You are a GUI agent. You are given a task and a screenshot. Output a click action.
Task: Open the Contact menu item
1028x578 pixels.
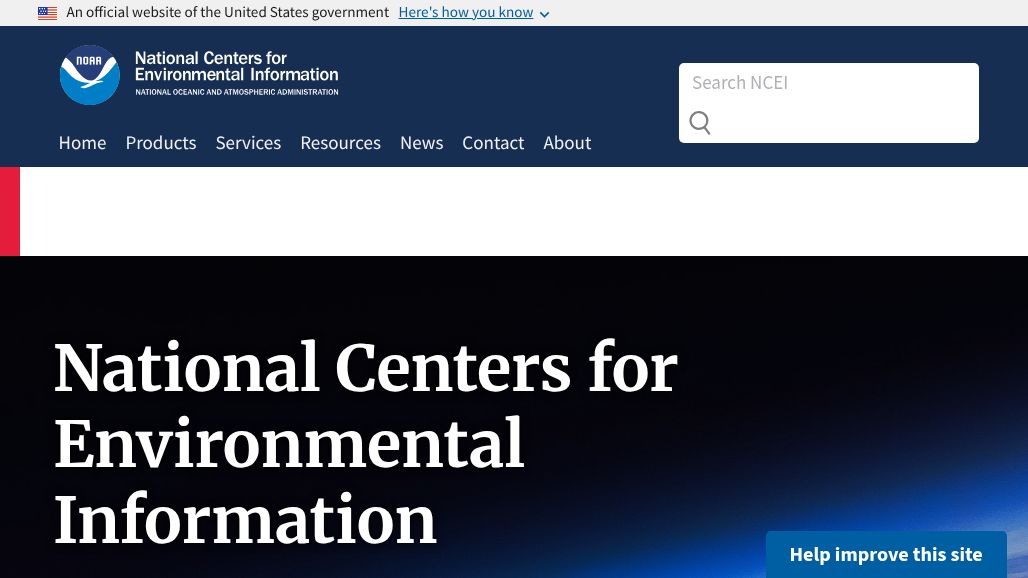tap(493, 143)
